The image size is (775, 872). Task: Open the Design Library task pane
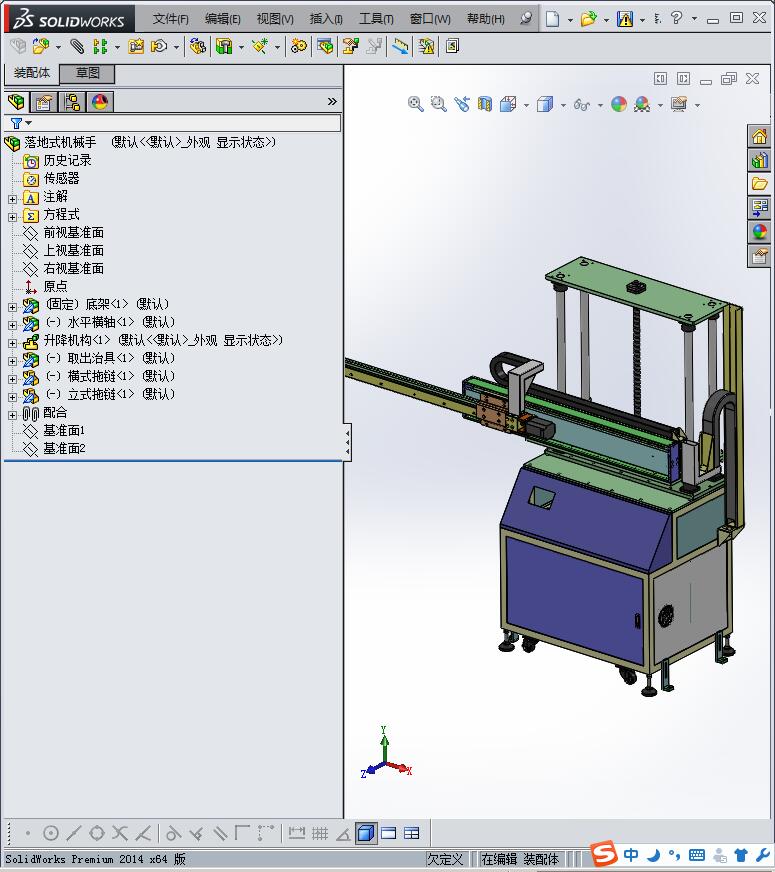pyautogui.click(x=759, y=161)
